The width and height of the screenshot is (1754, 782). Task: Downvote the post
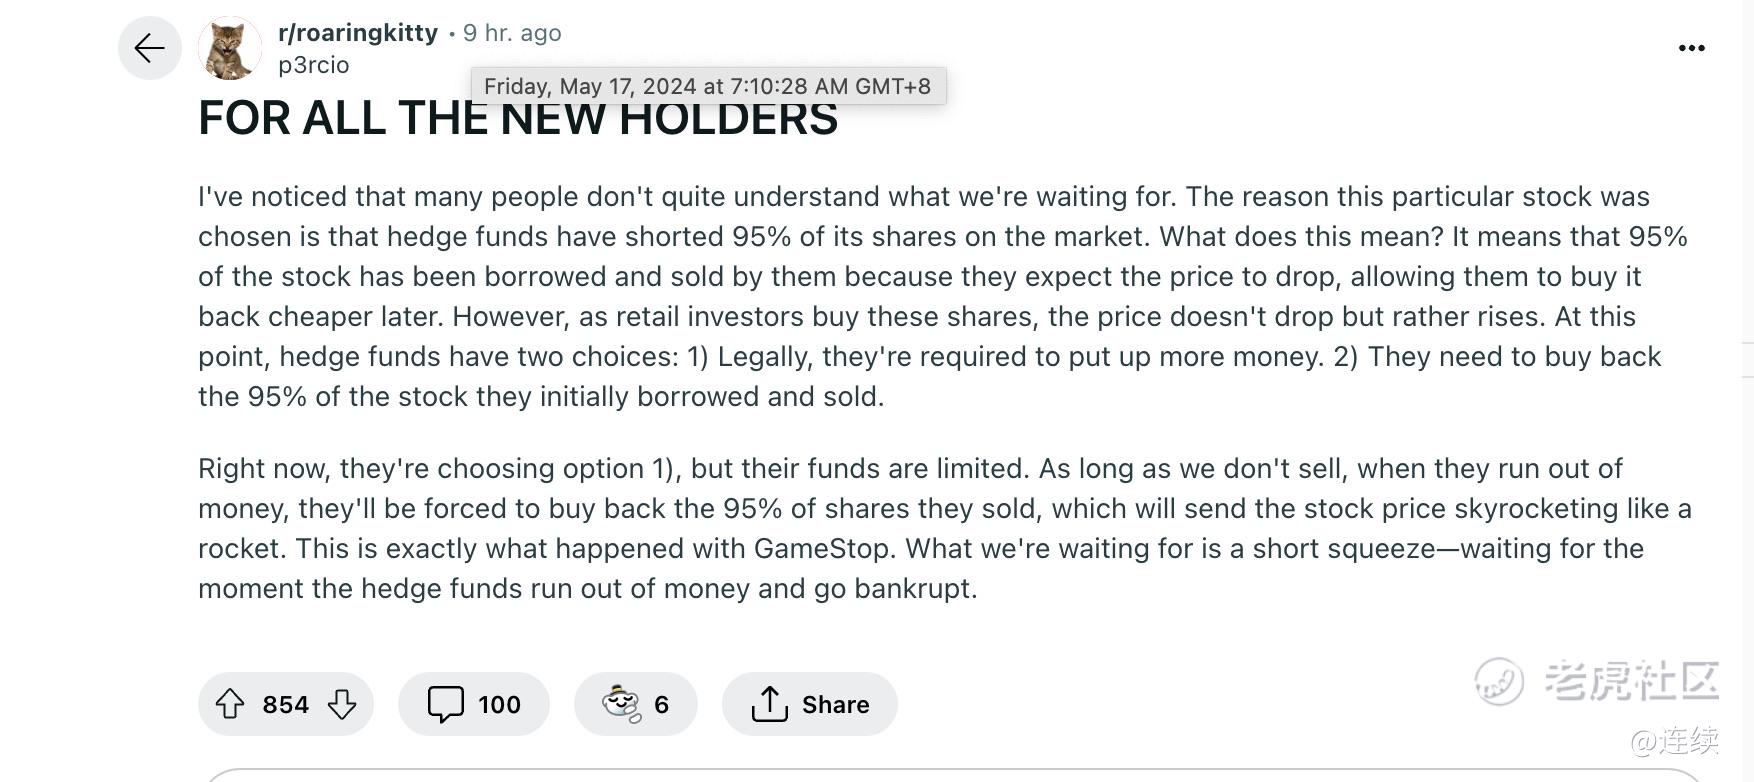pyautogui.click(x=342, y=704)
